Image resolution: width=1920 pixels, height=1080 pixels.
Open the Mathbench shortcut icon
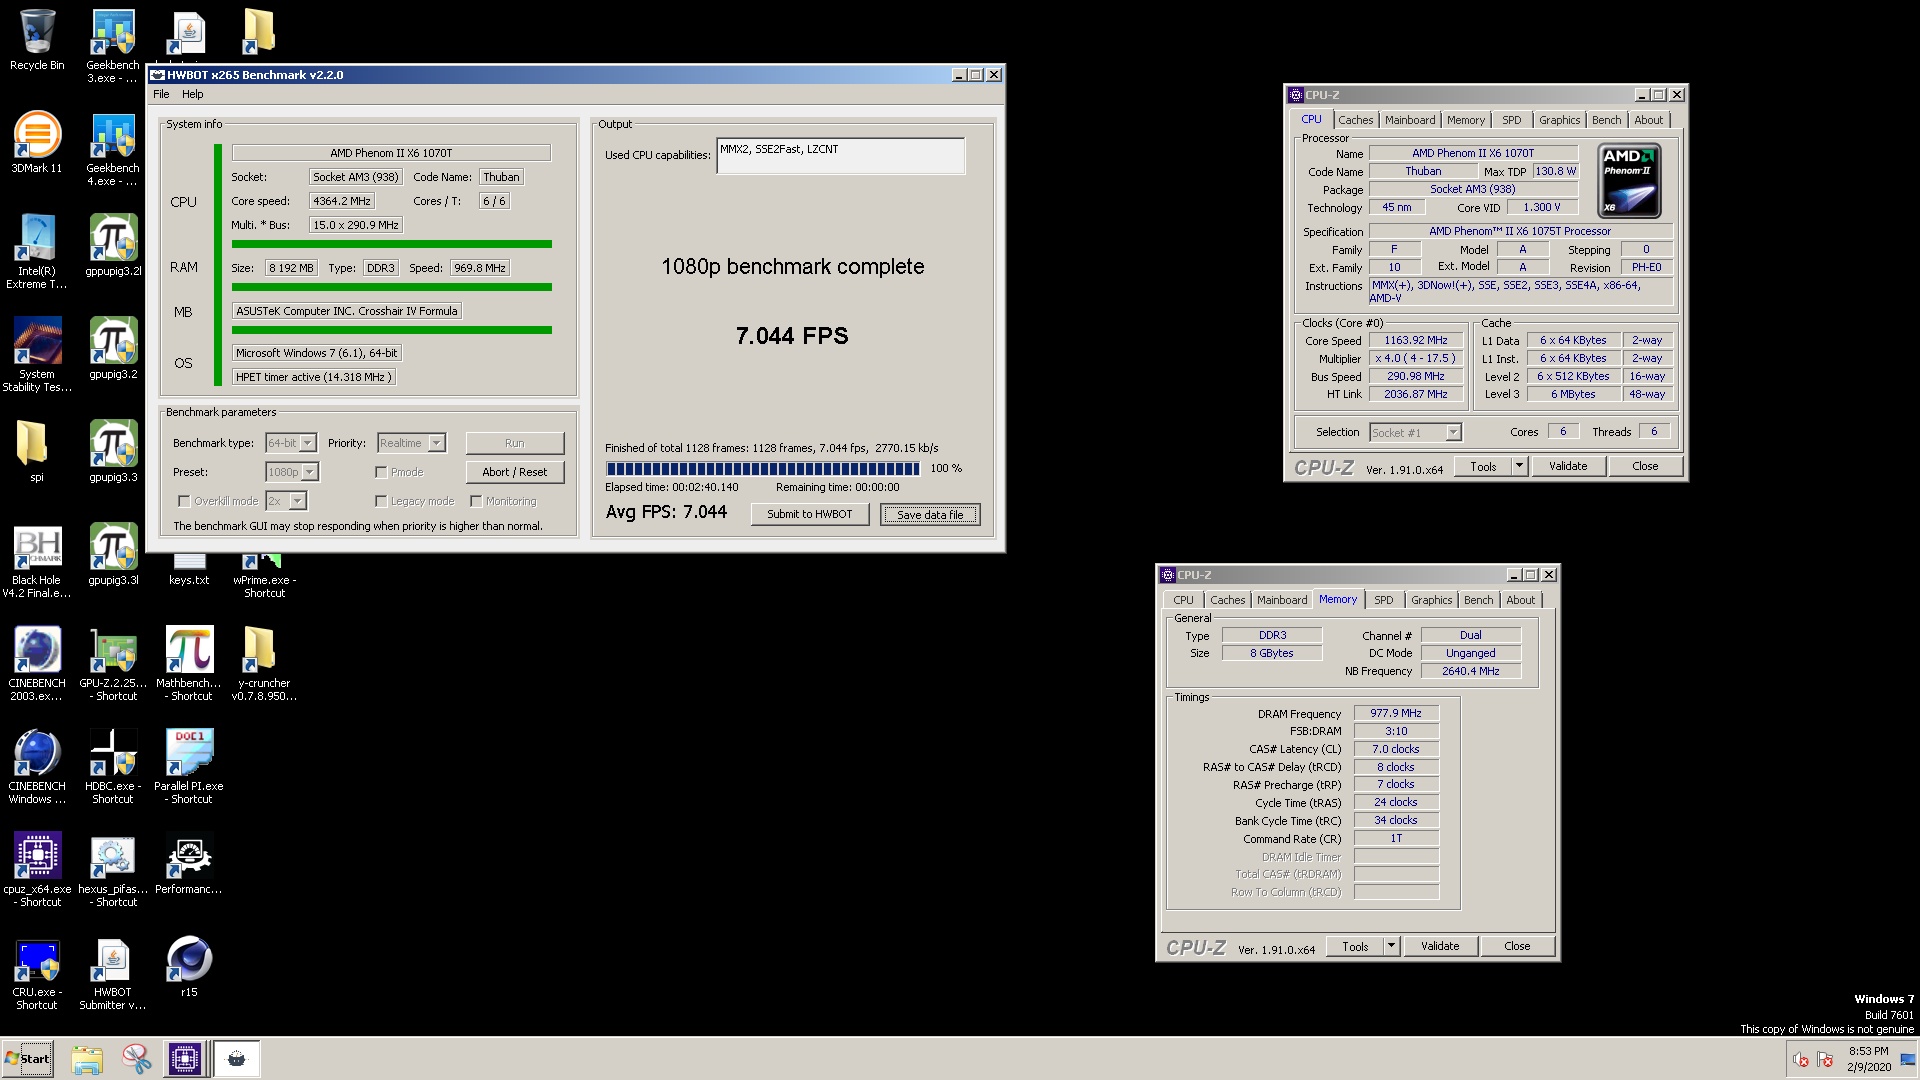tap(189, 664)
